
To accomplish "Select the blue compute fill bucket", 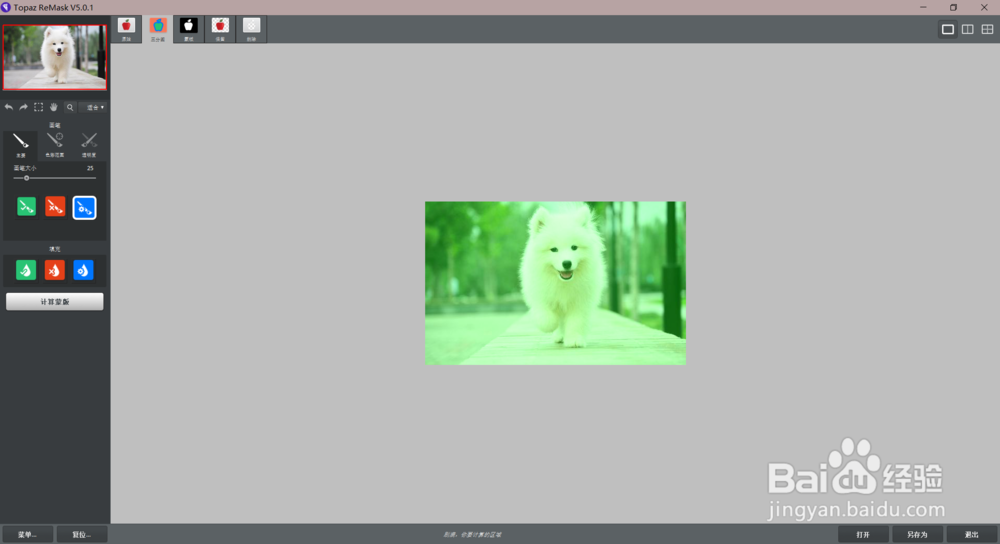I will click(x=84, y=270).
